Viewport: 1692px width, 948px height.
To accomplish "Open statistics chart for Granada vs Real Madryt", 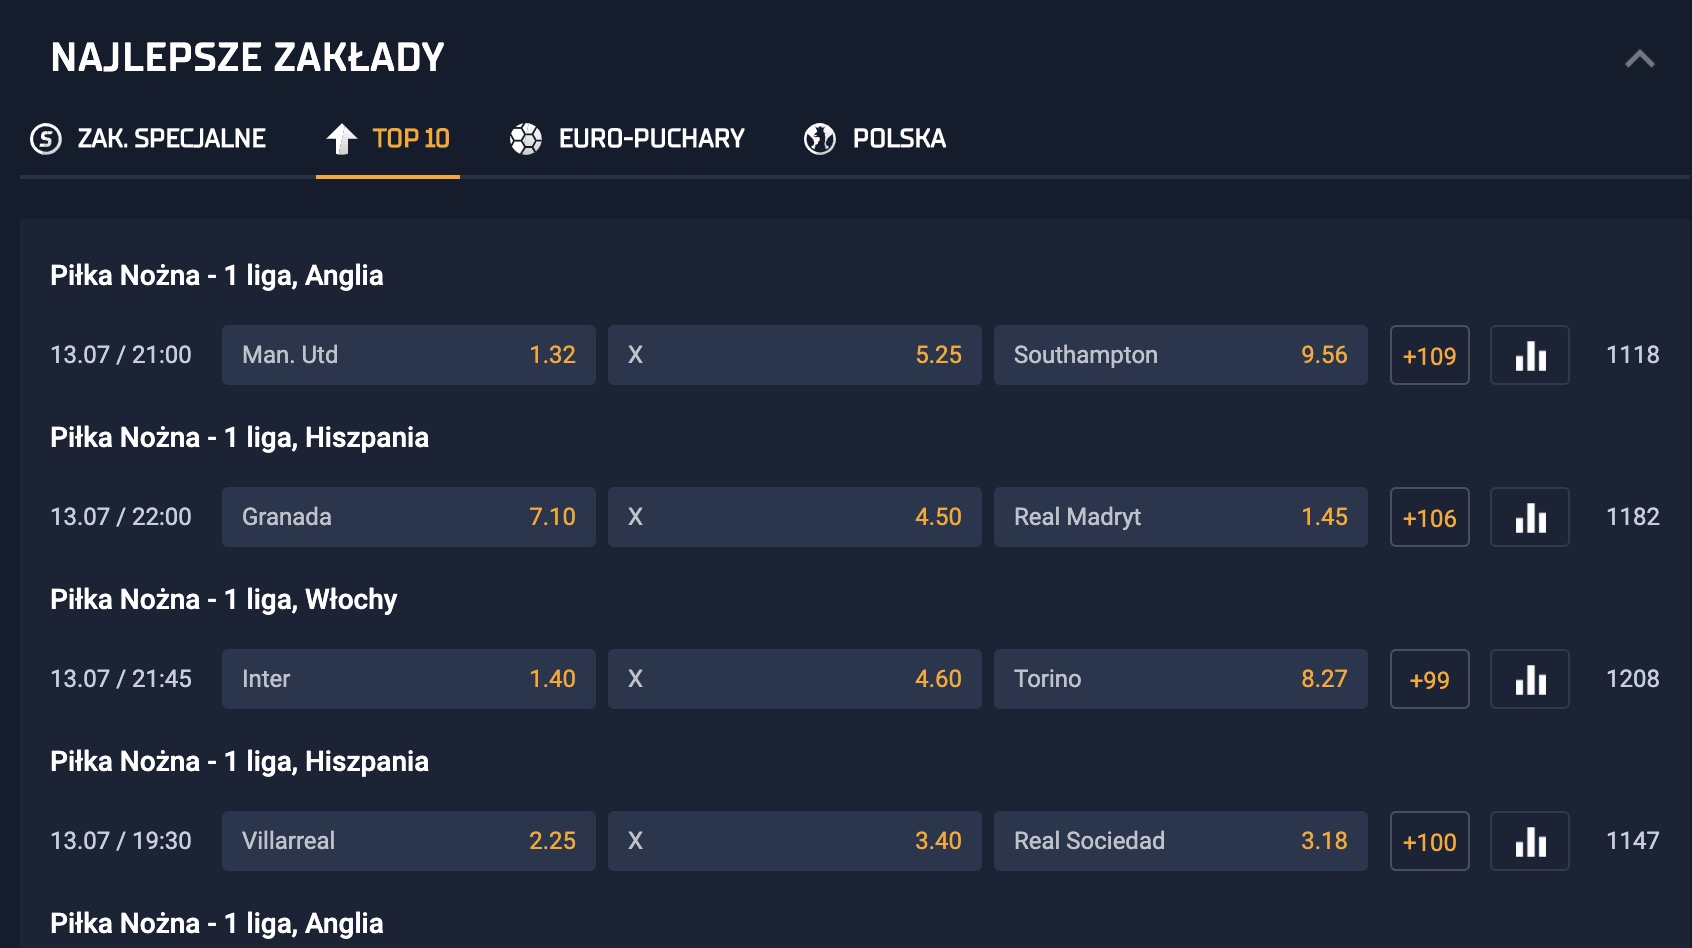I will [1530, 517].
